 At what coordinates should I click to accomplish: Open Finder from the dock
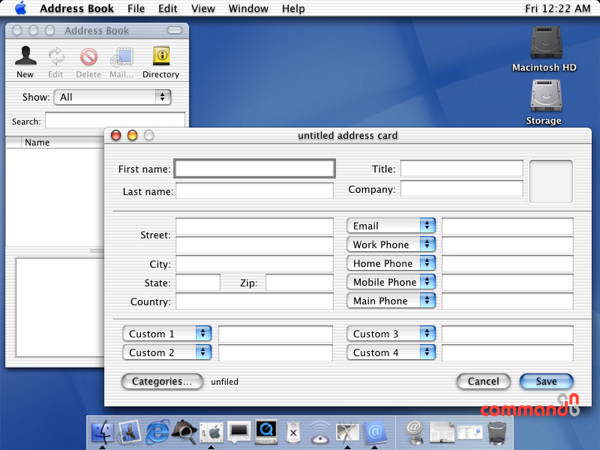click(103, 432)
